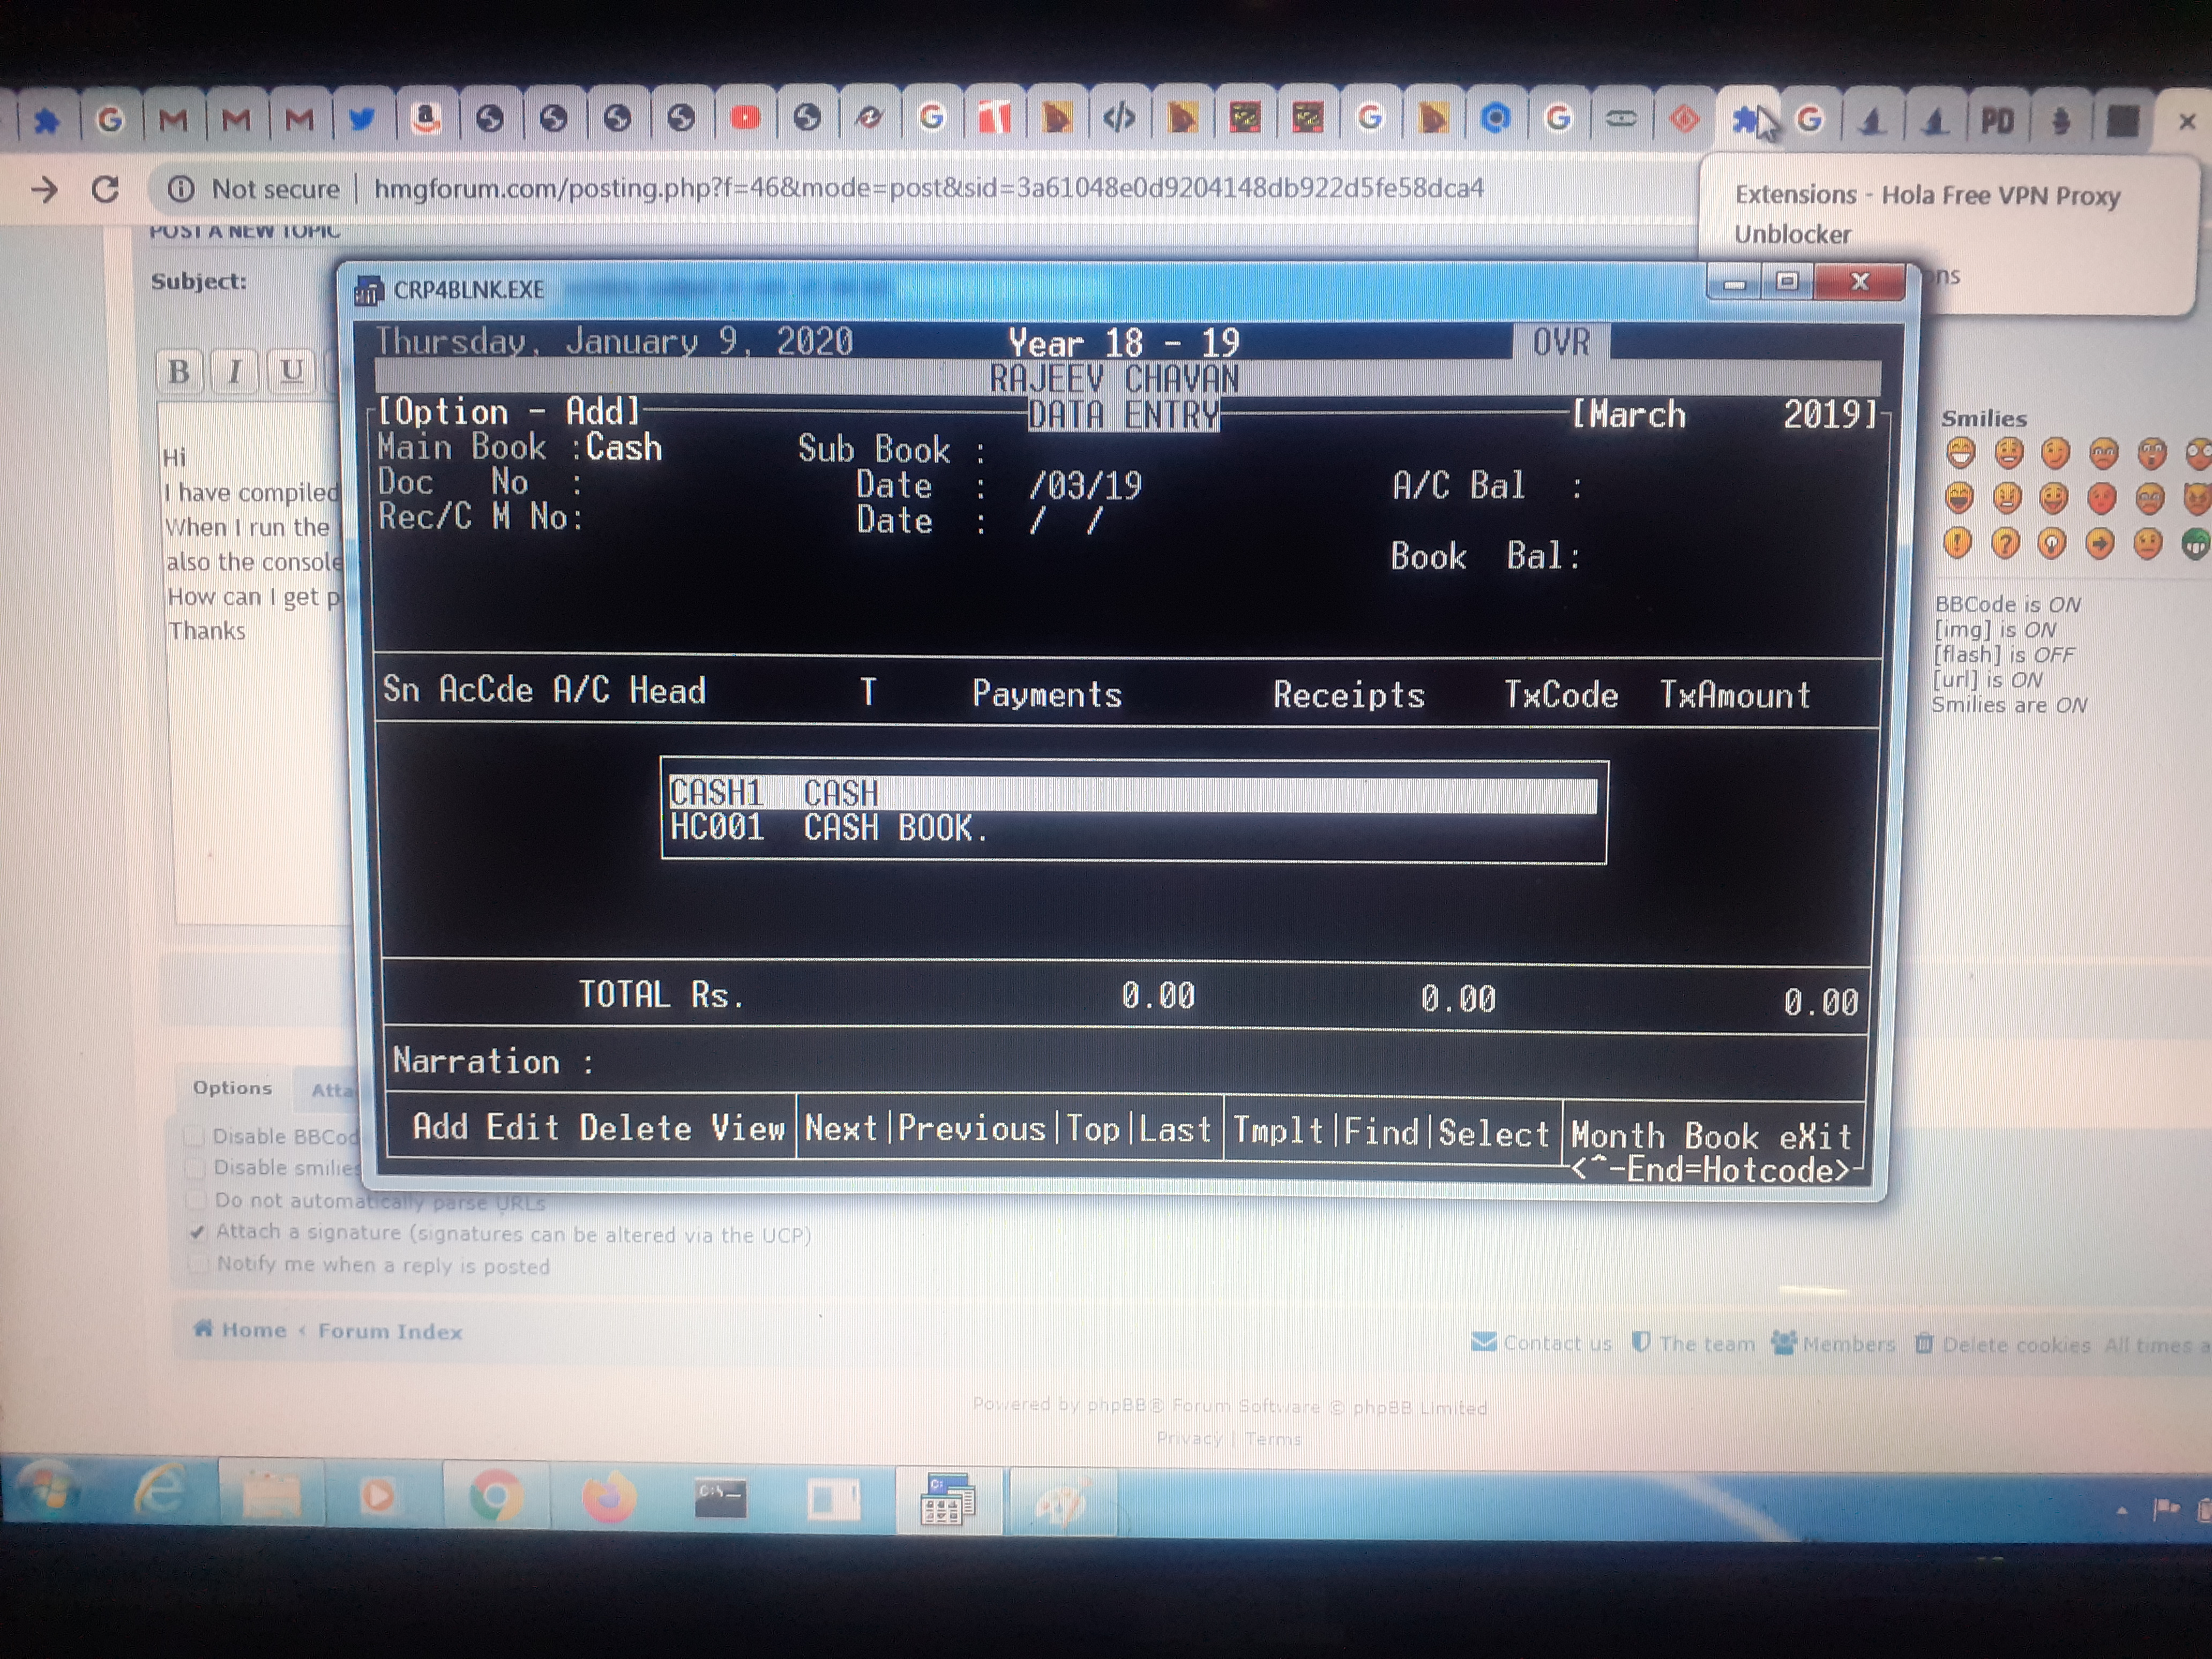The height and width of the screenshot is (1659, 2212).
Task: Open the Extensions puzzle-piece tab
Action: 1746,121
